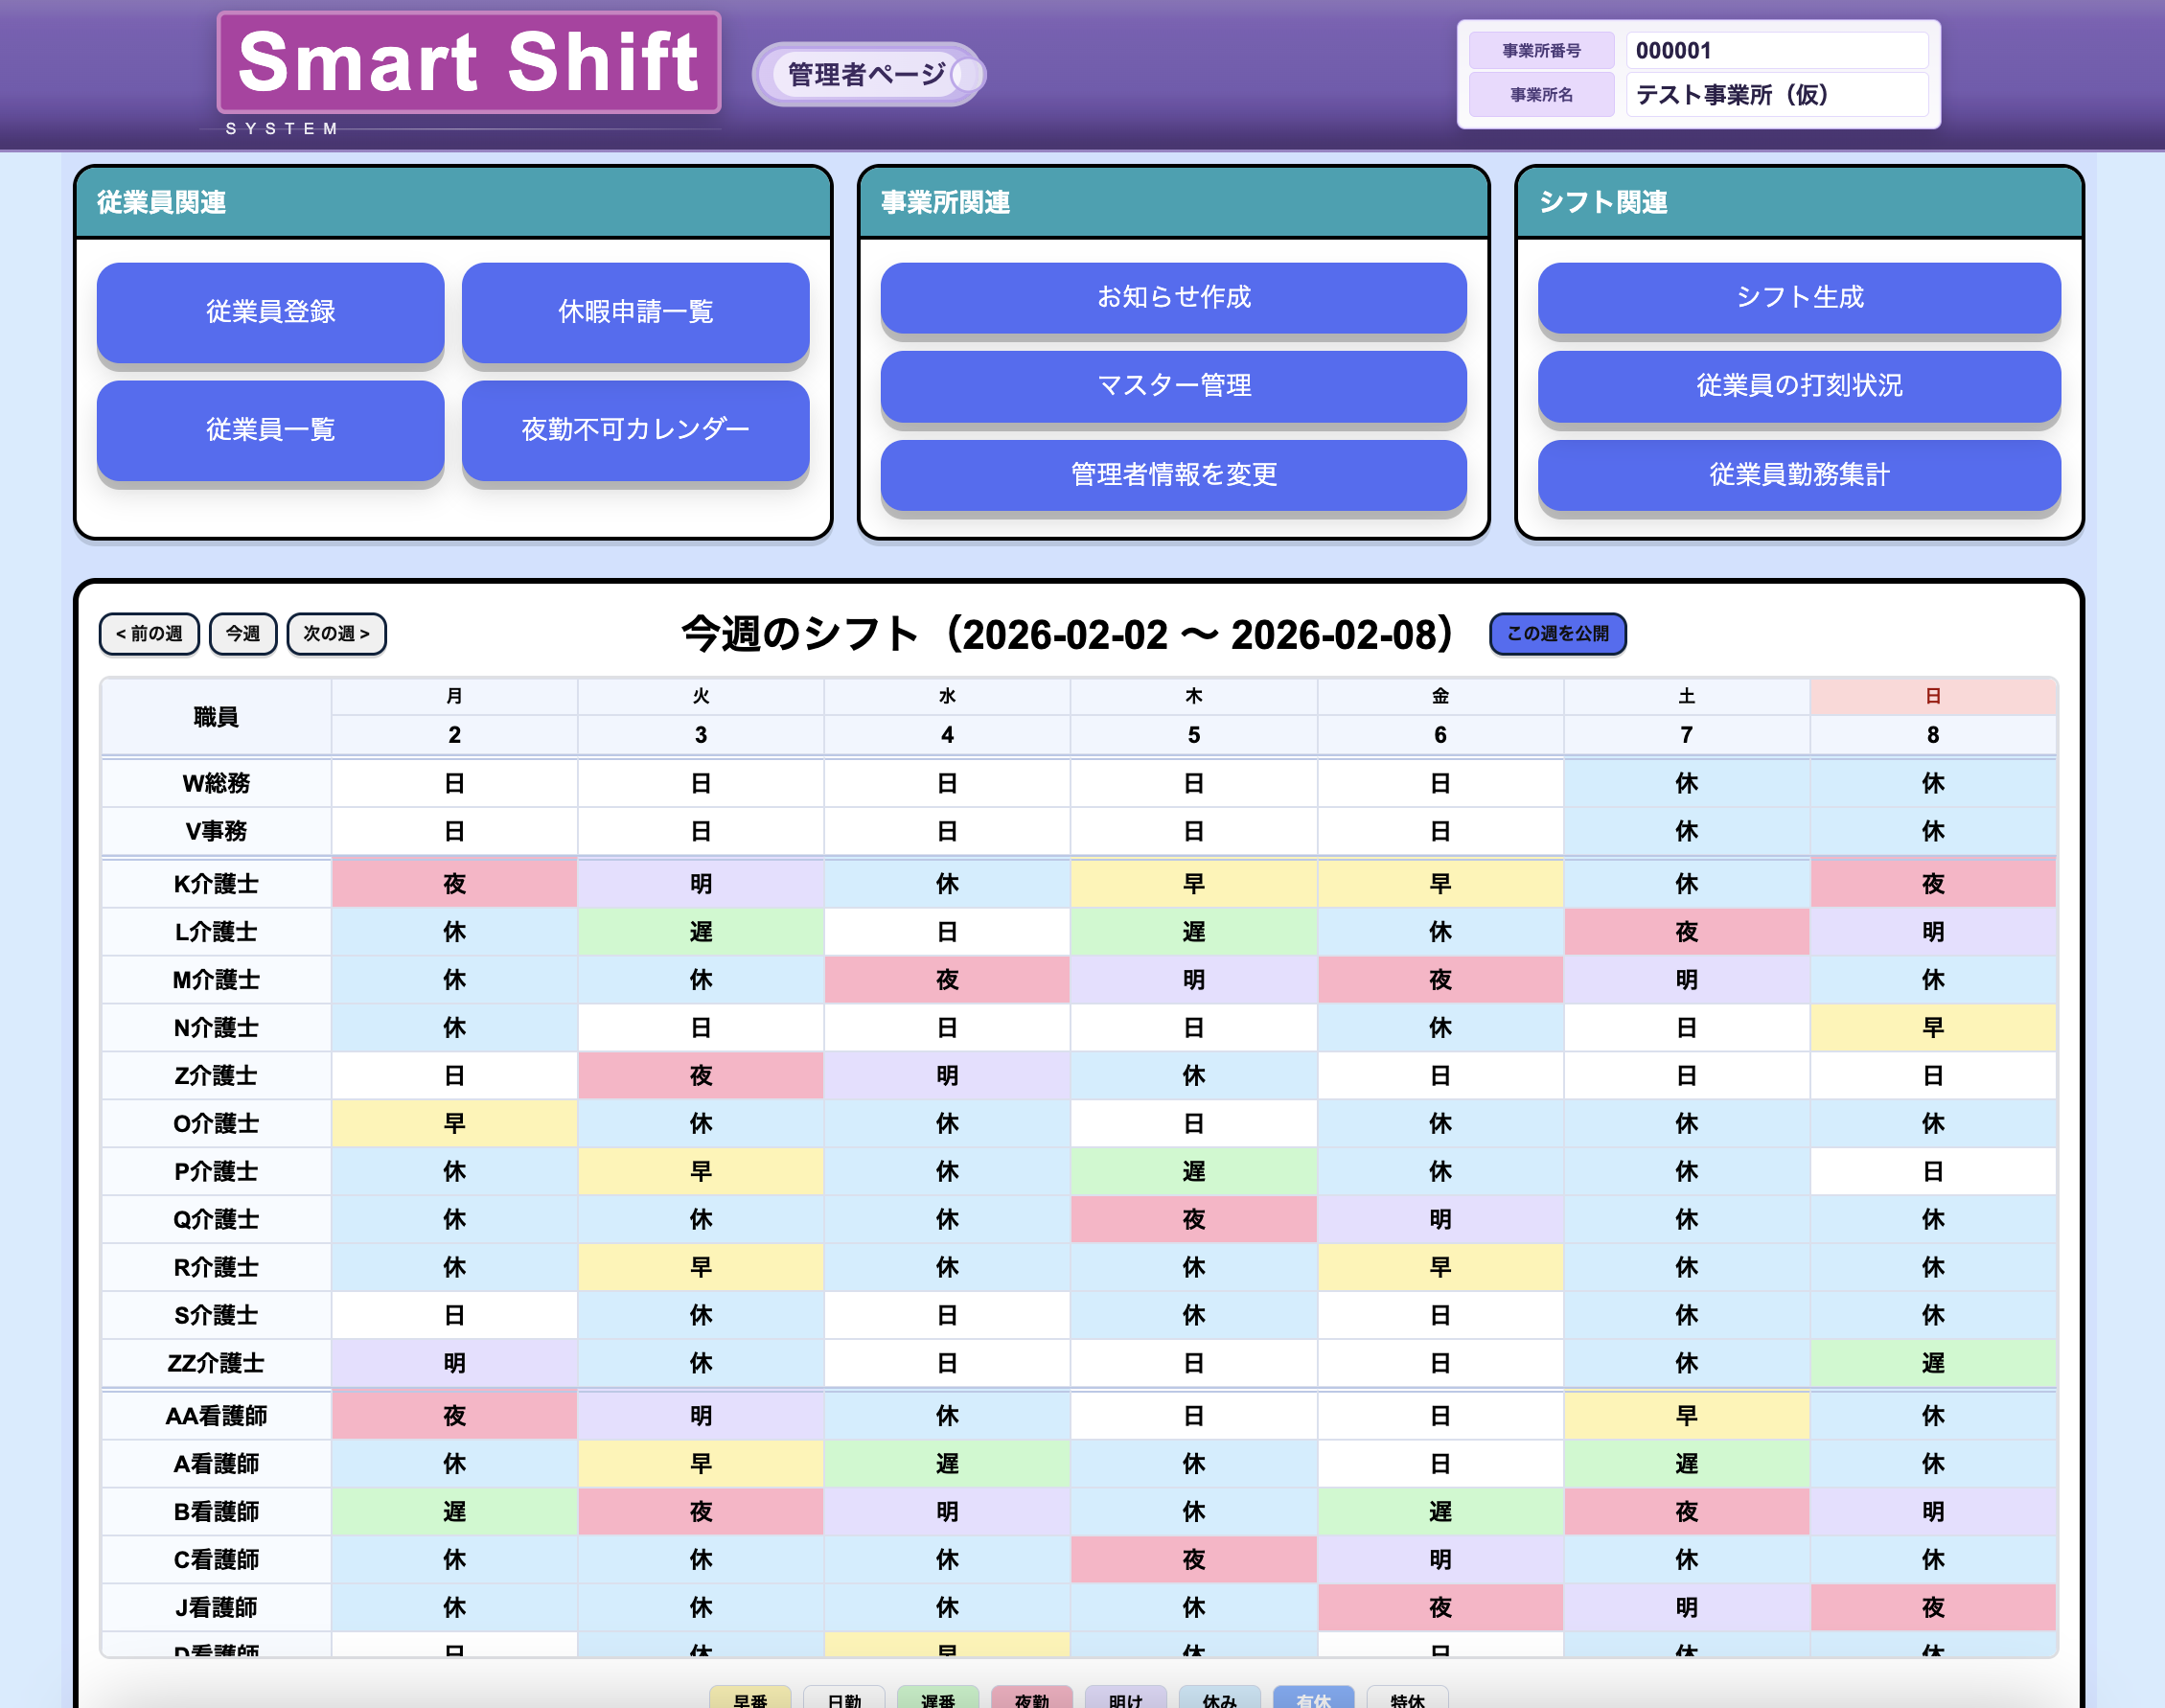Open マスター管理
2165x1708 pixels.
[x=1173, y=385]
